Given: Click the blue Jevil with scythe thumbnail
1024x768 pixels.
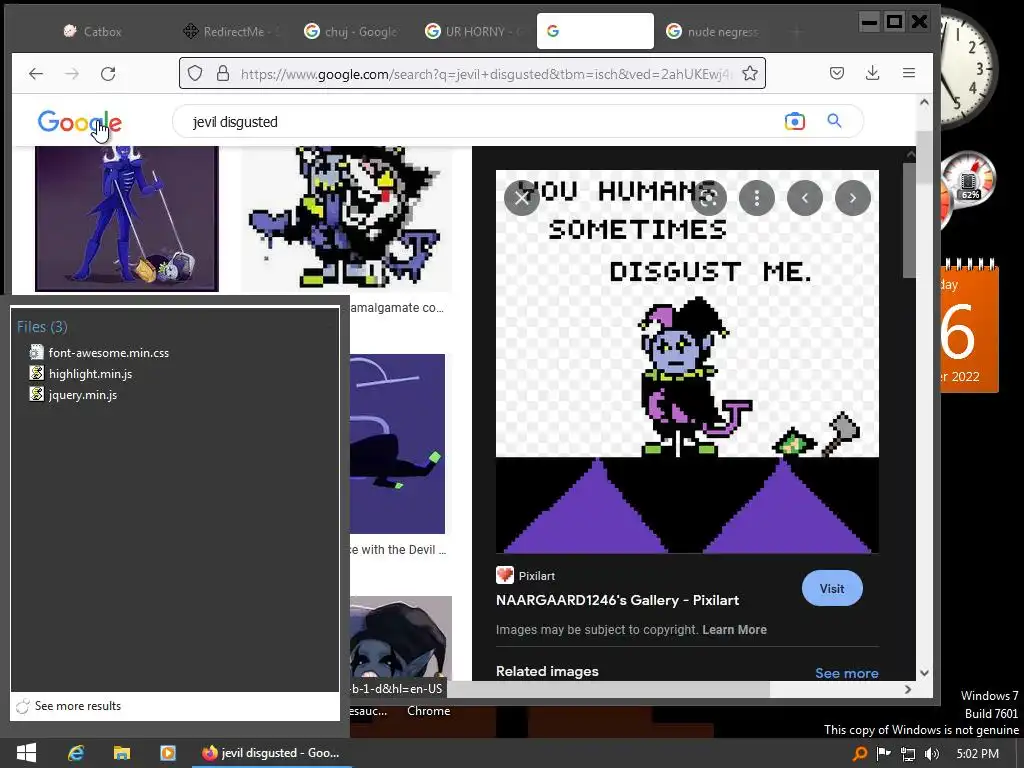Looking at the screenshot, I should coord(127,219).
